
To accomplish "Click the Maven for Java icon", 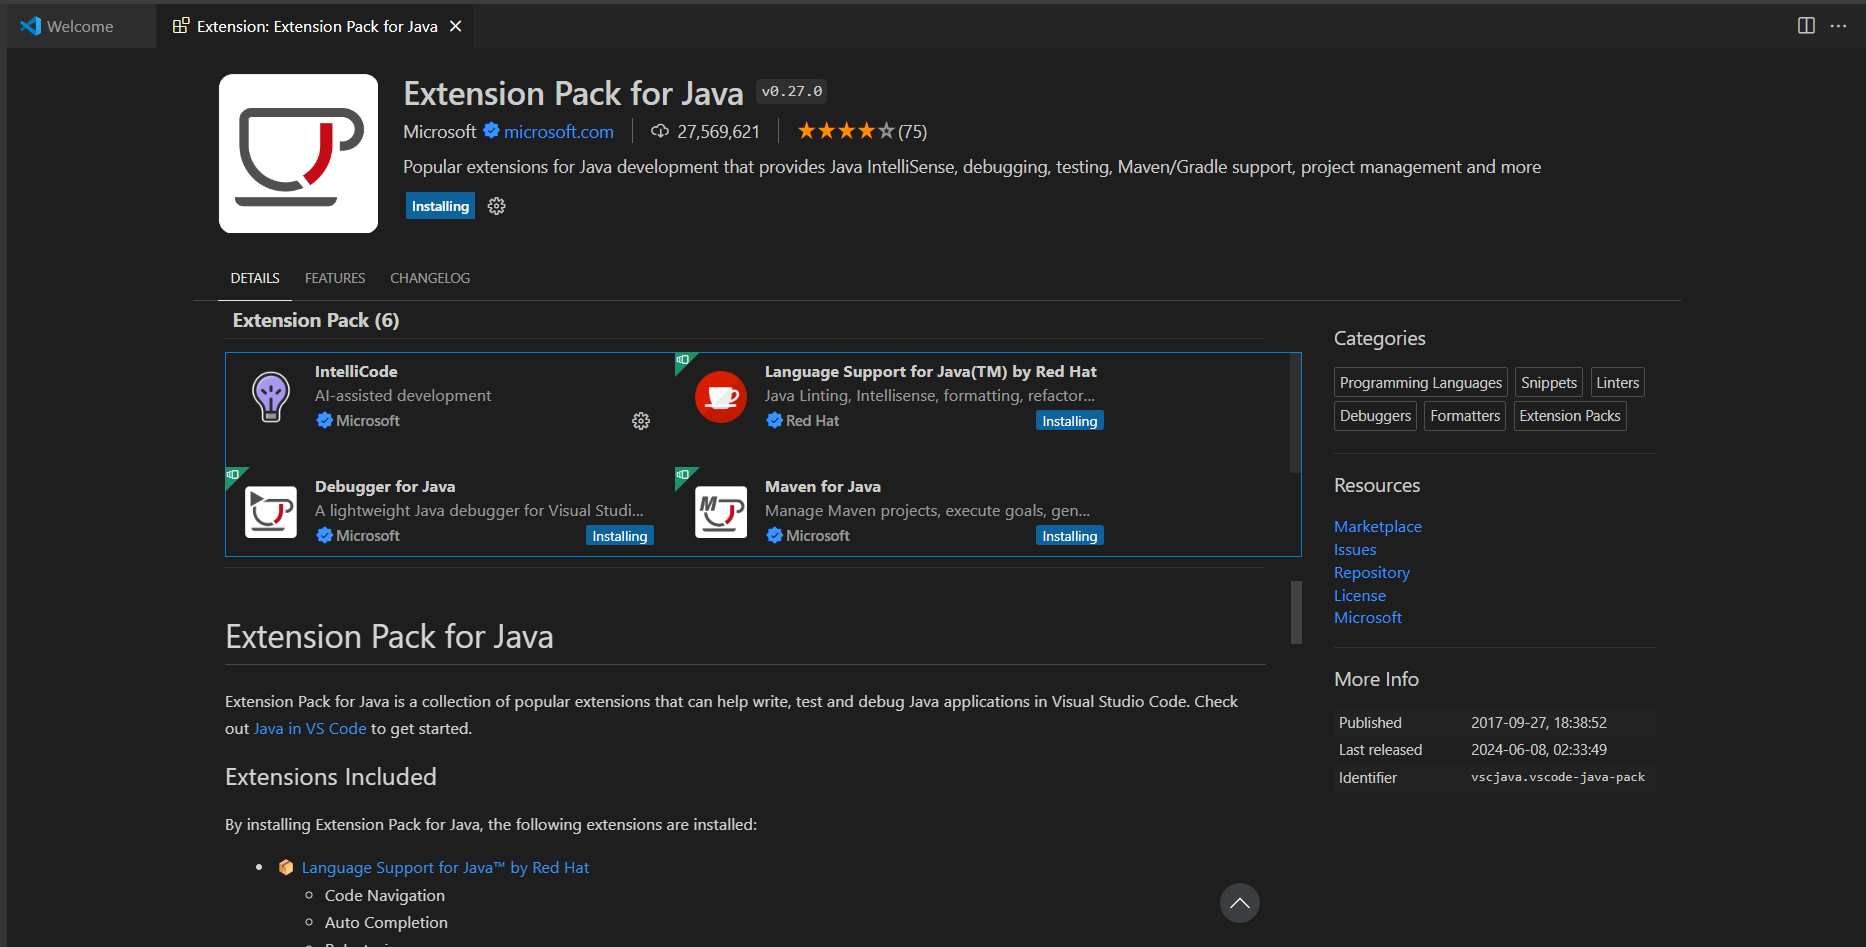I will pos(721,512).
